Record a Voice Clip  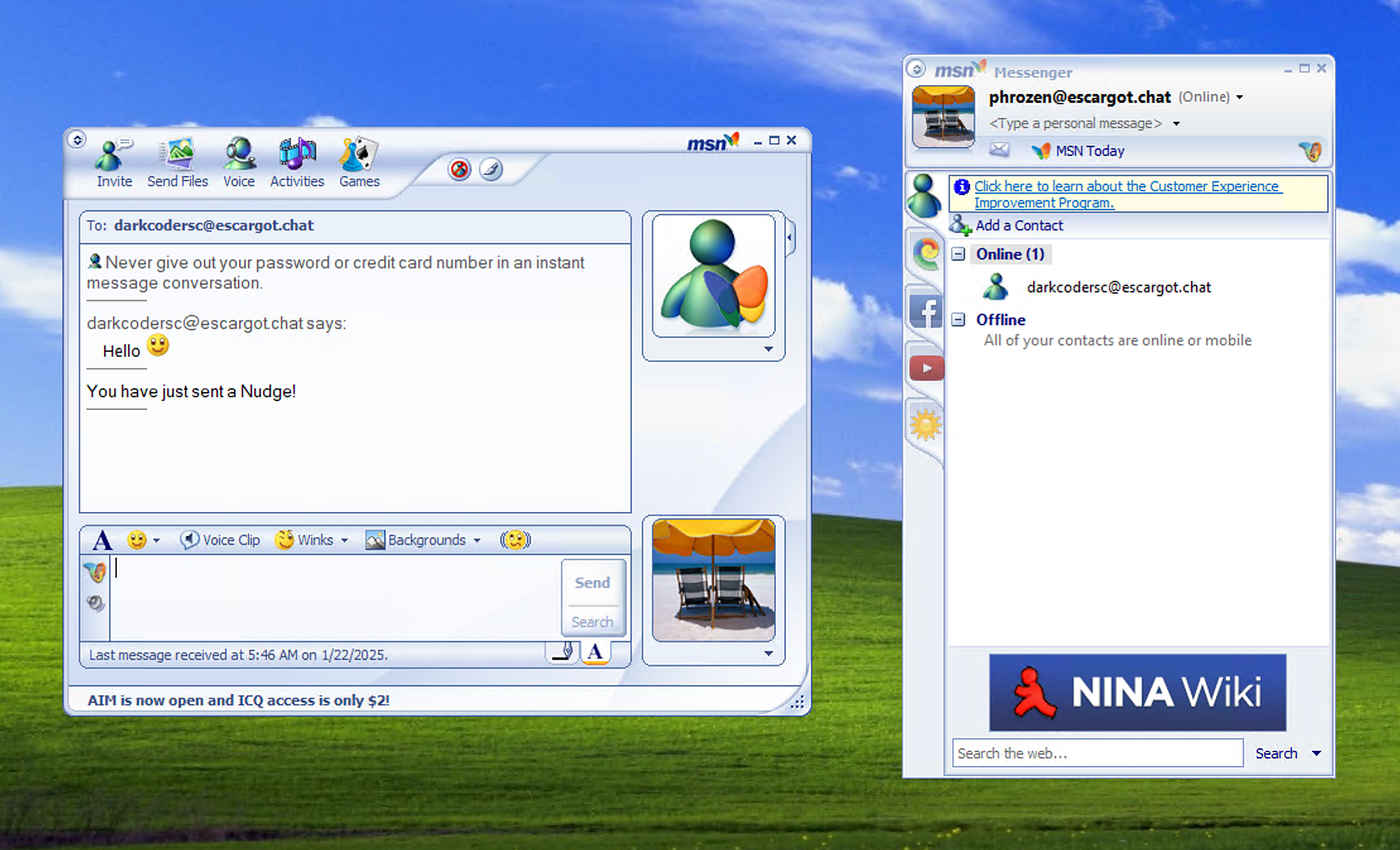(x=220, y=540)
